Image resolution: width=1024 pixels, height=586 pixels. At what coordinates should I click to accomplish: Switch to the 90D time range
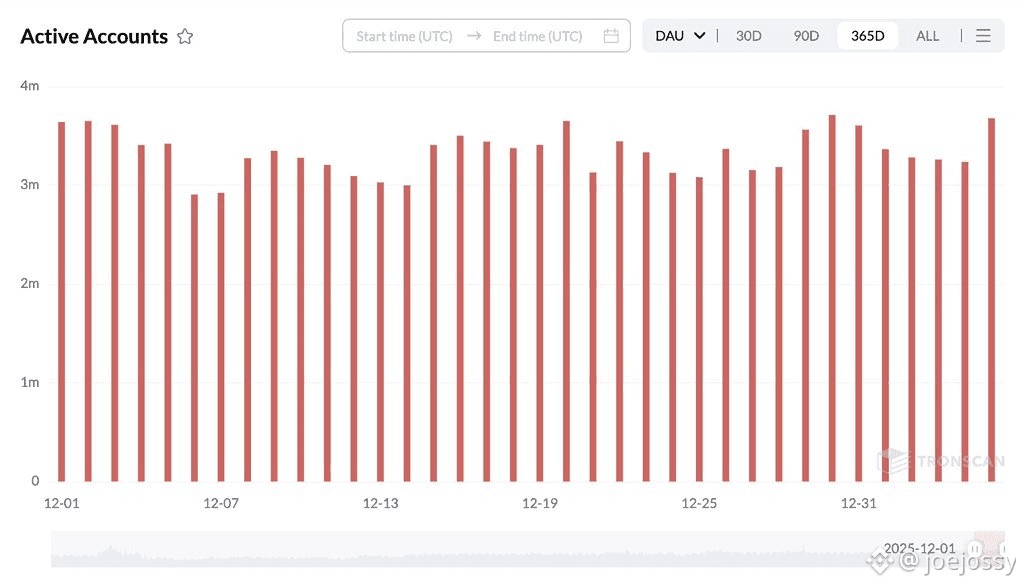(806, 36)
